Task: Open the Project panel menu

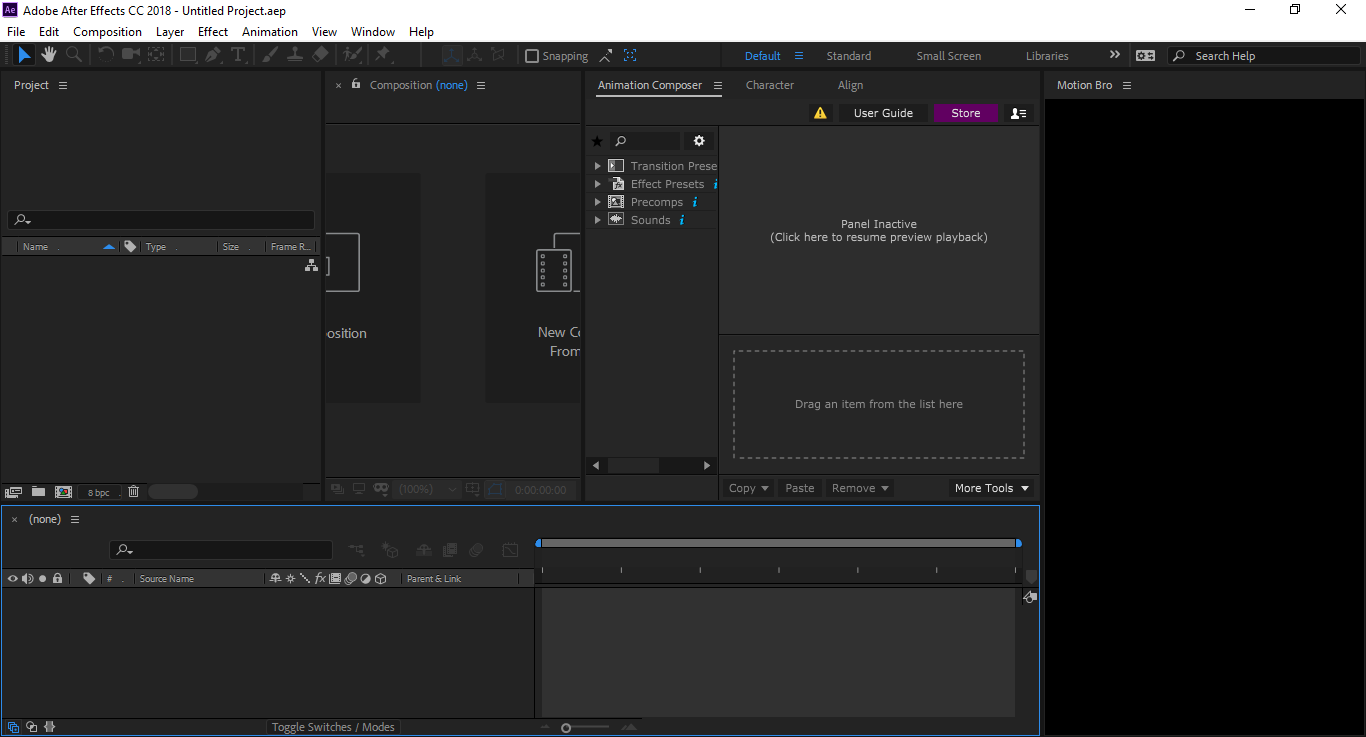Action: click(63, 85)
